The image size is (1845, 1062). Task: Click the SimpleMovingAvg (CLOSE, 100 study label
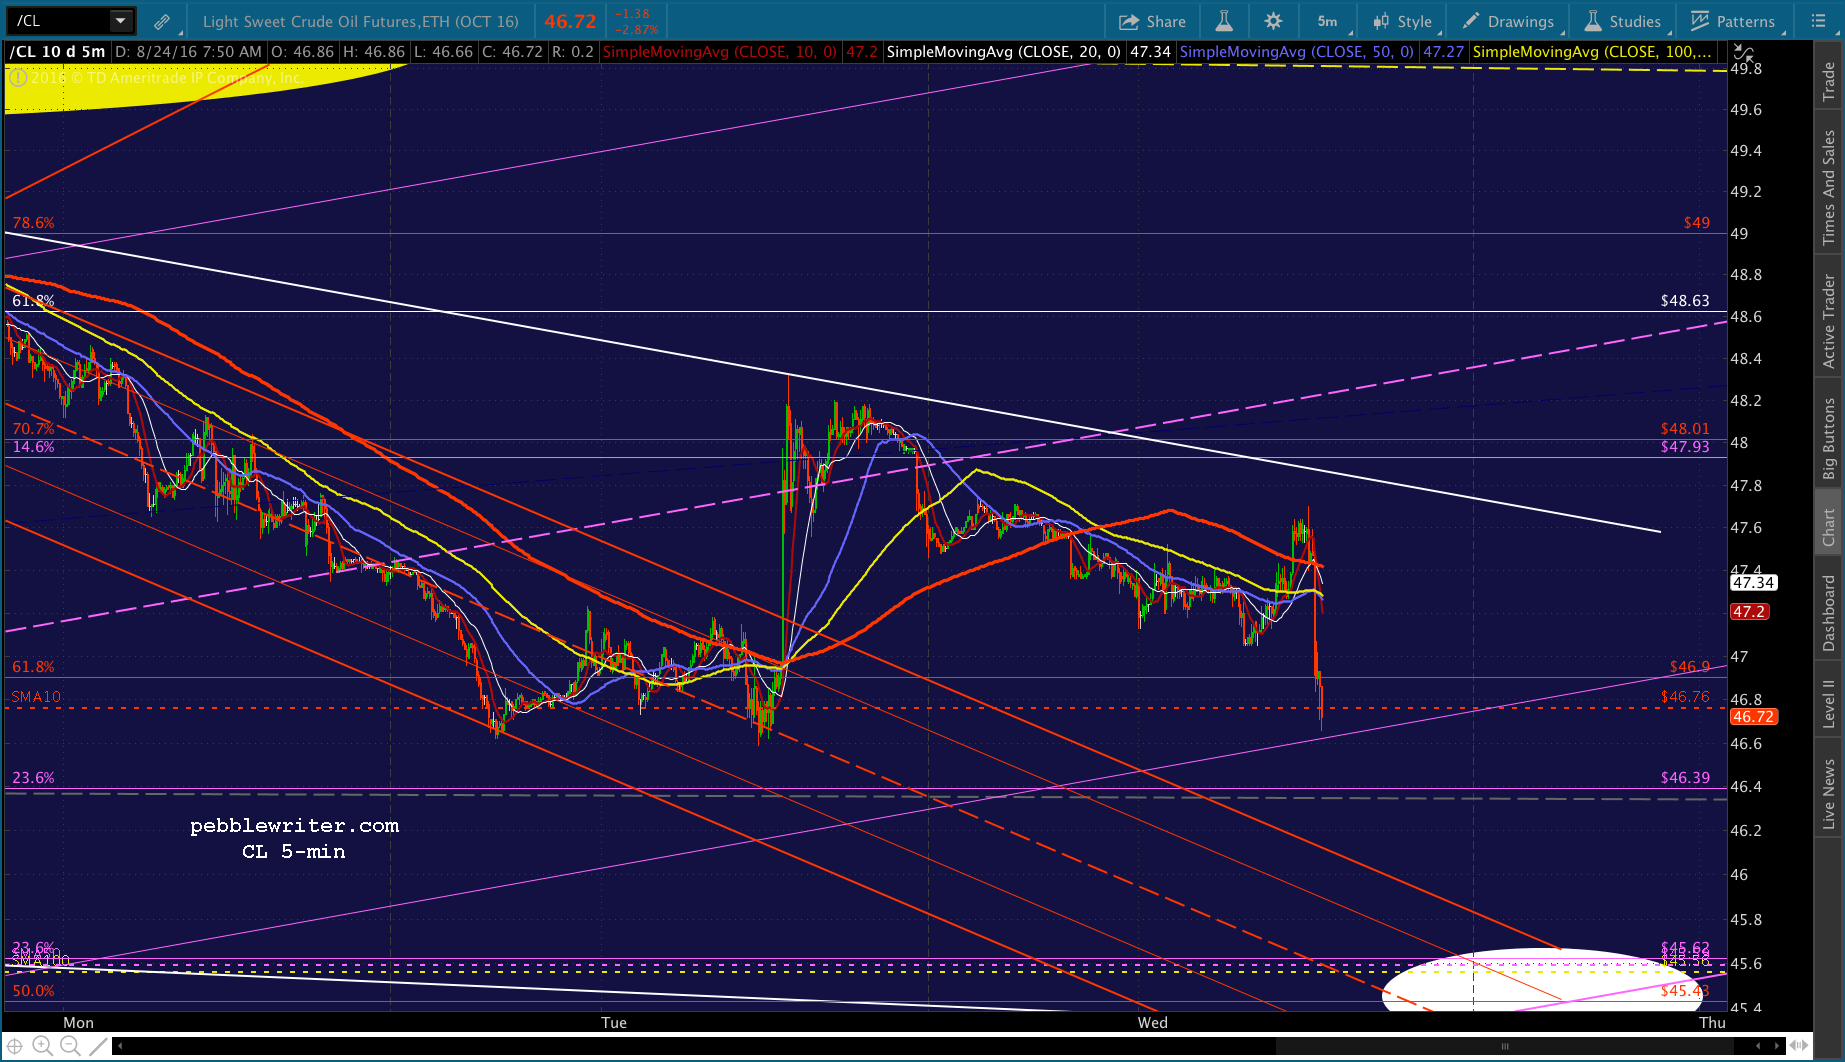click(x=1592, y=52)
